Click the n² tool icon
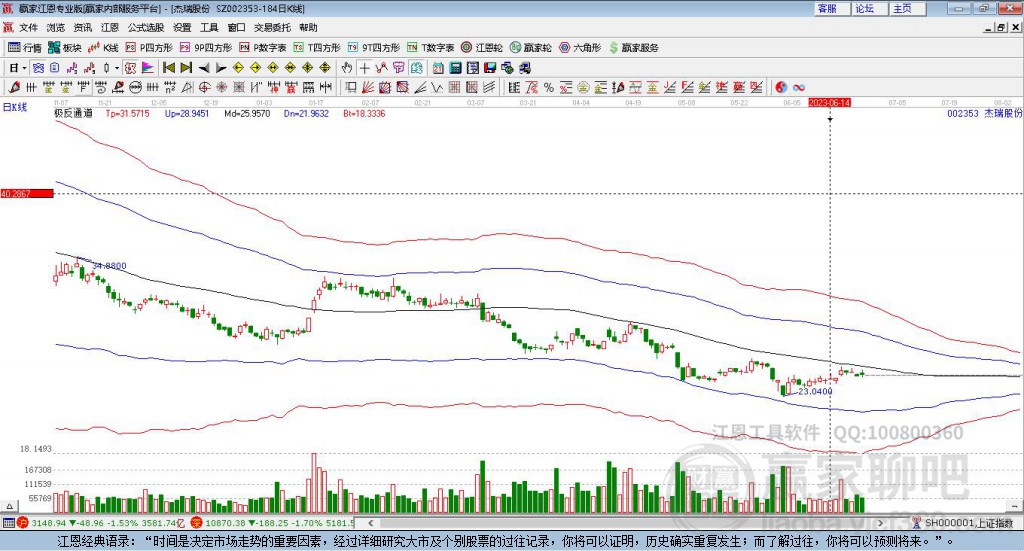 pyautogui.click(x=170, y=87)
